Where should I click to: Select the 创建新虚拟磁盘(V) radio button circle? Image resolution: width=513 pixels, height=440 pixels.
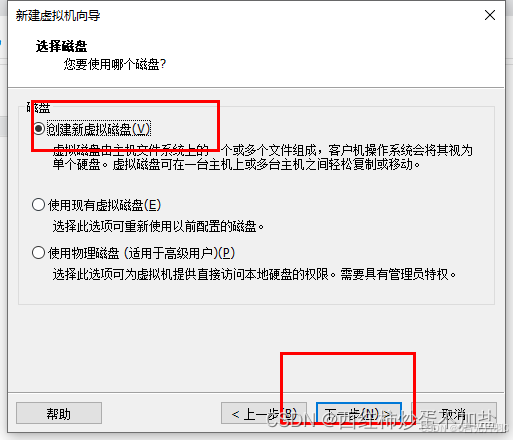(39, 129)
